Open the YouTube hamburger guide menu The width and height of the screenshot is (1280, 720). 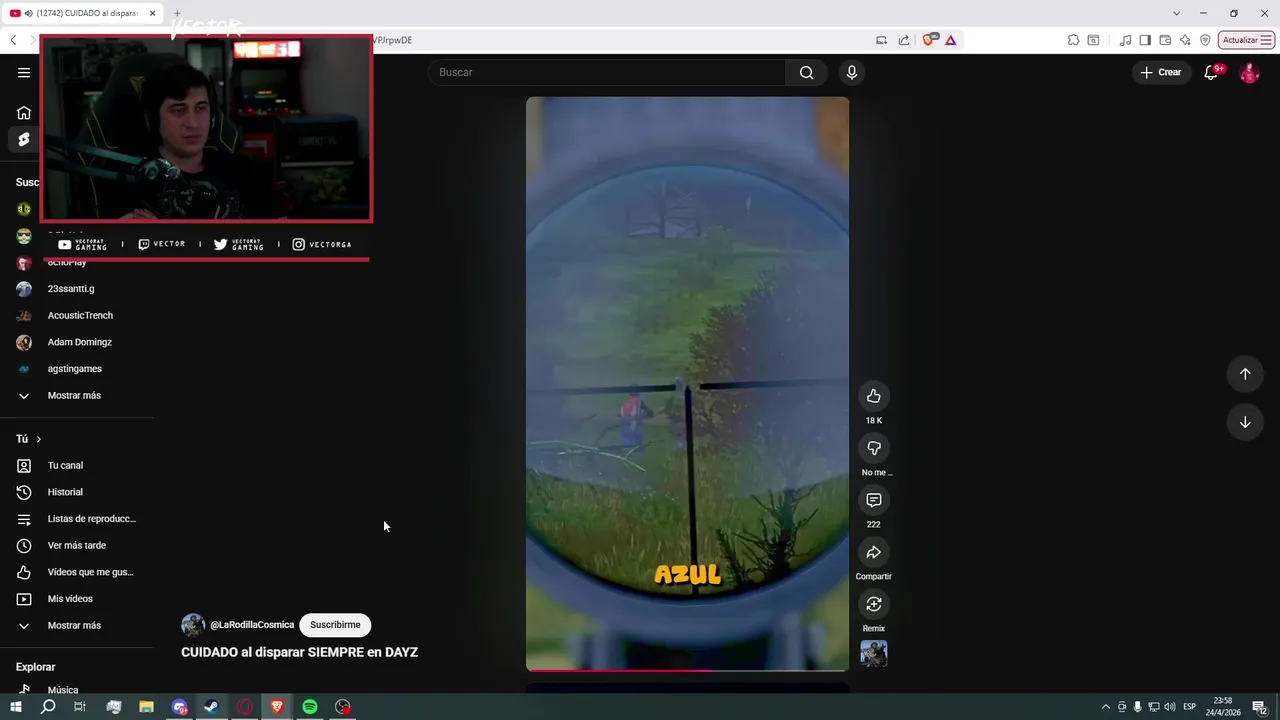pos(24,72)
